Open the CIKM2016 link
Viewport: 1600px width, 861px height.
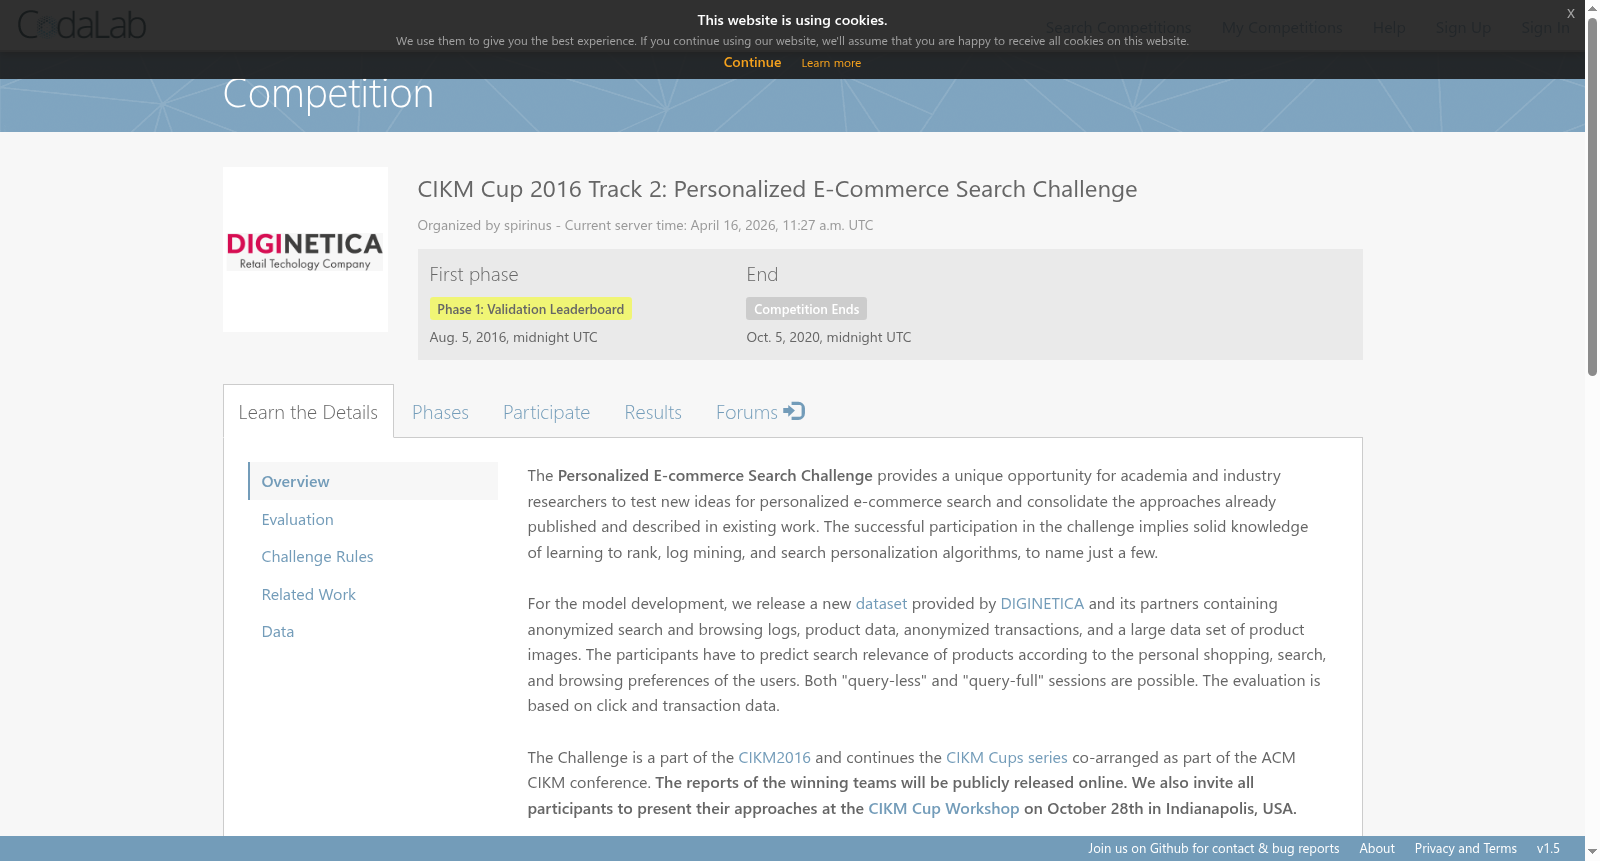click(774, 757)
